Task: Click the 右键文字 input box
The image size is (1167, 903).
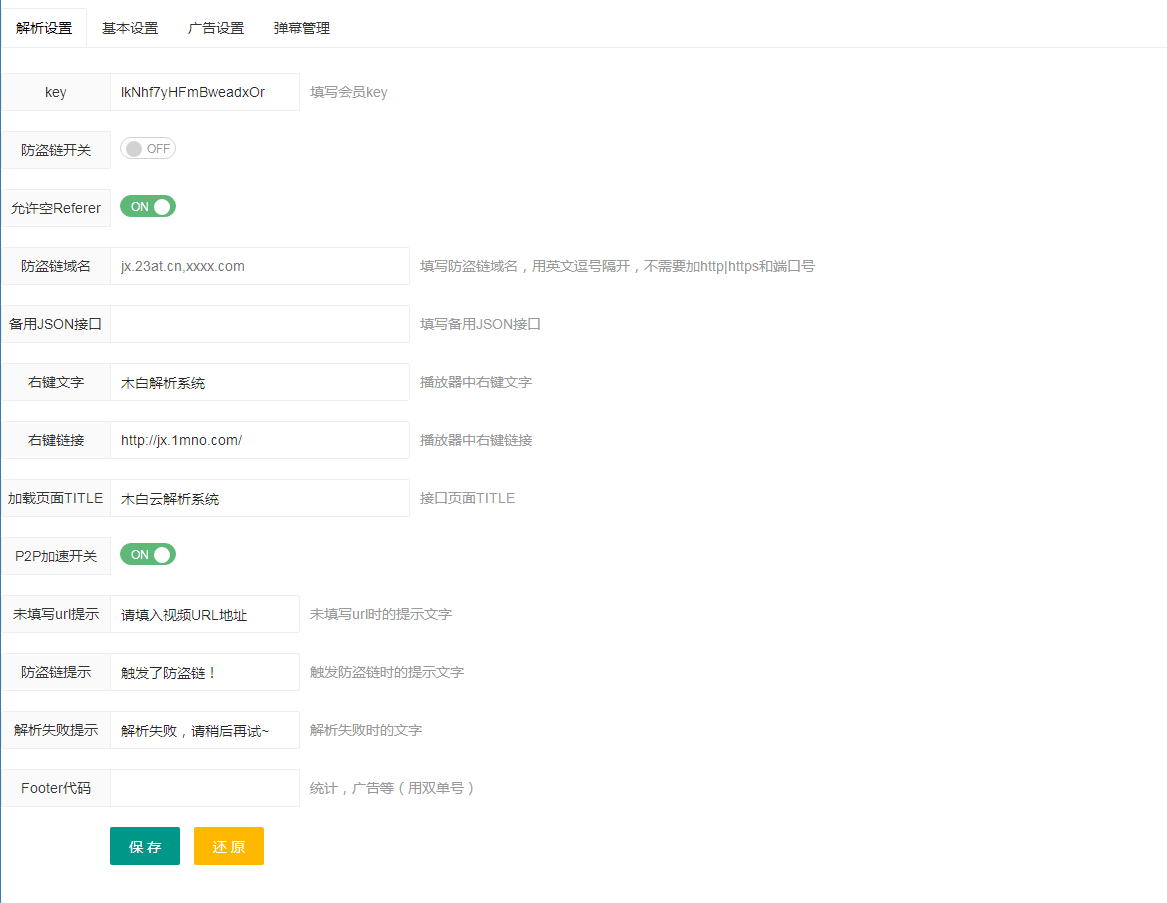Action: coord(260,381)
